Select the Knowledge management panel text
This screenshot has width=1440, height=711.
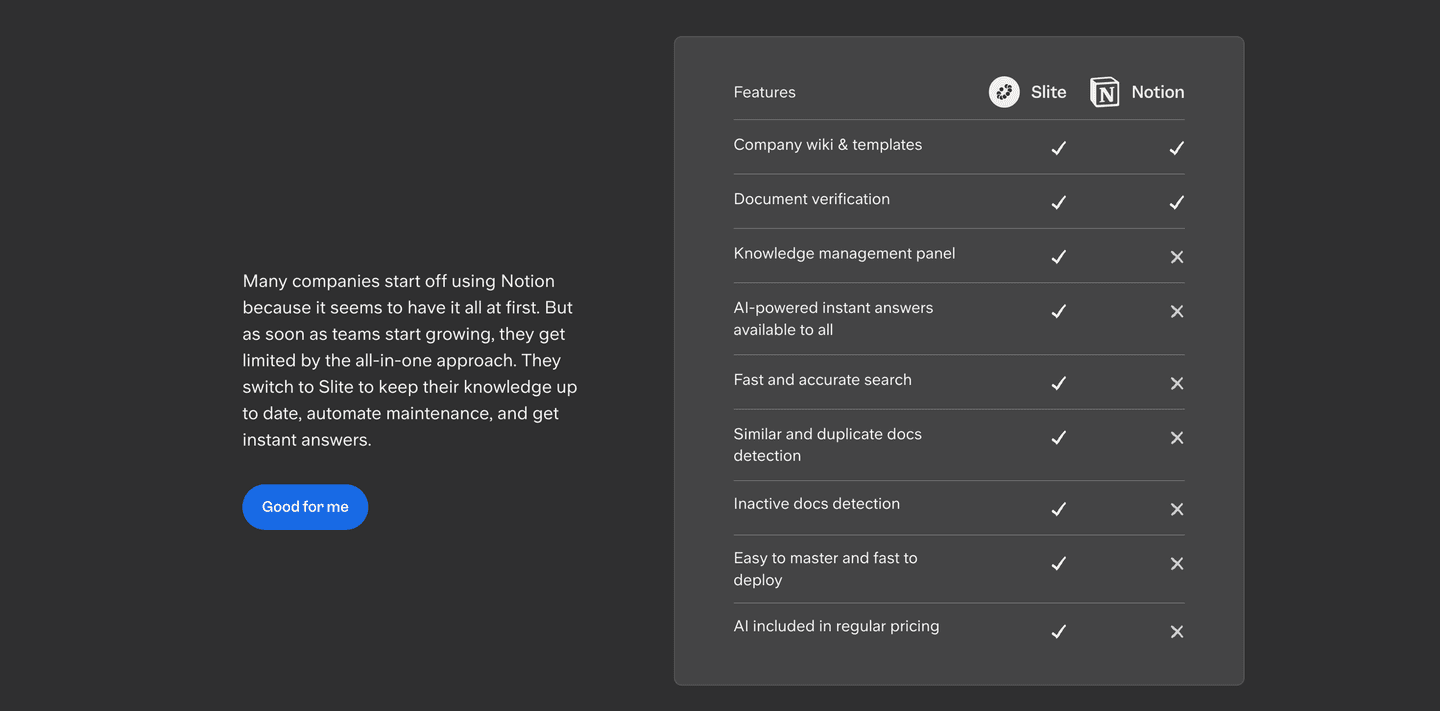844,253
